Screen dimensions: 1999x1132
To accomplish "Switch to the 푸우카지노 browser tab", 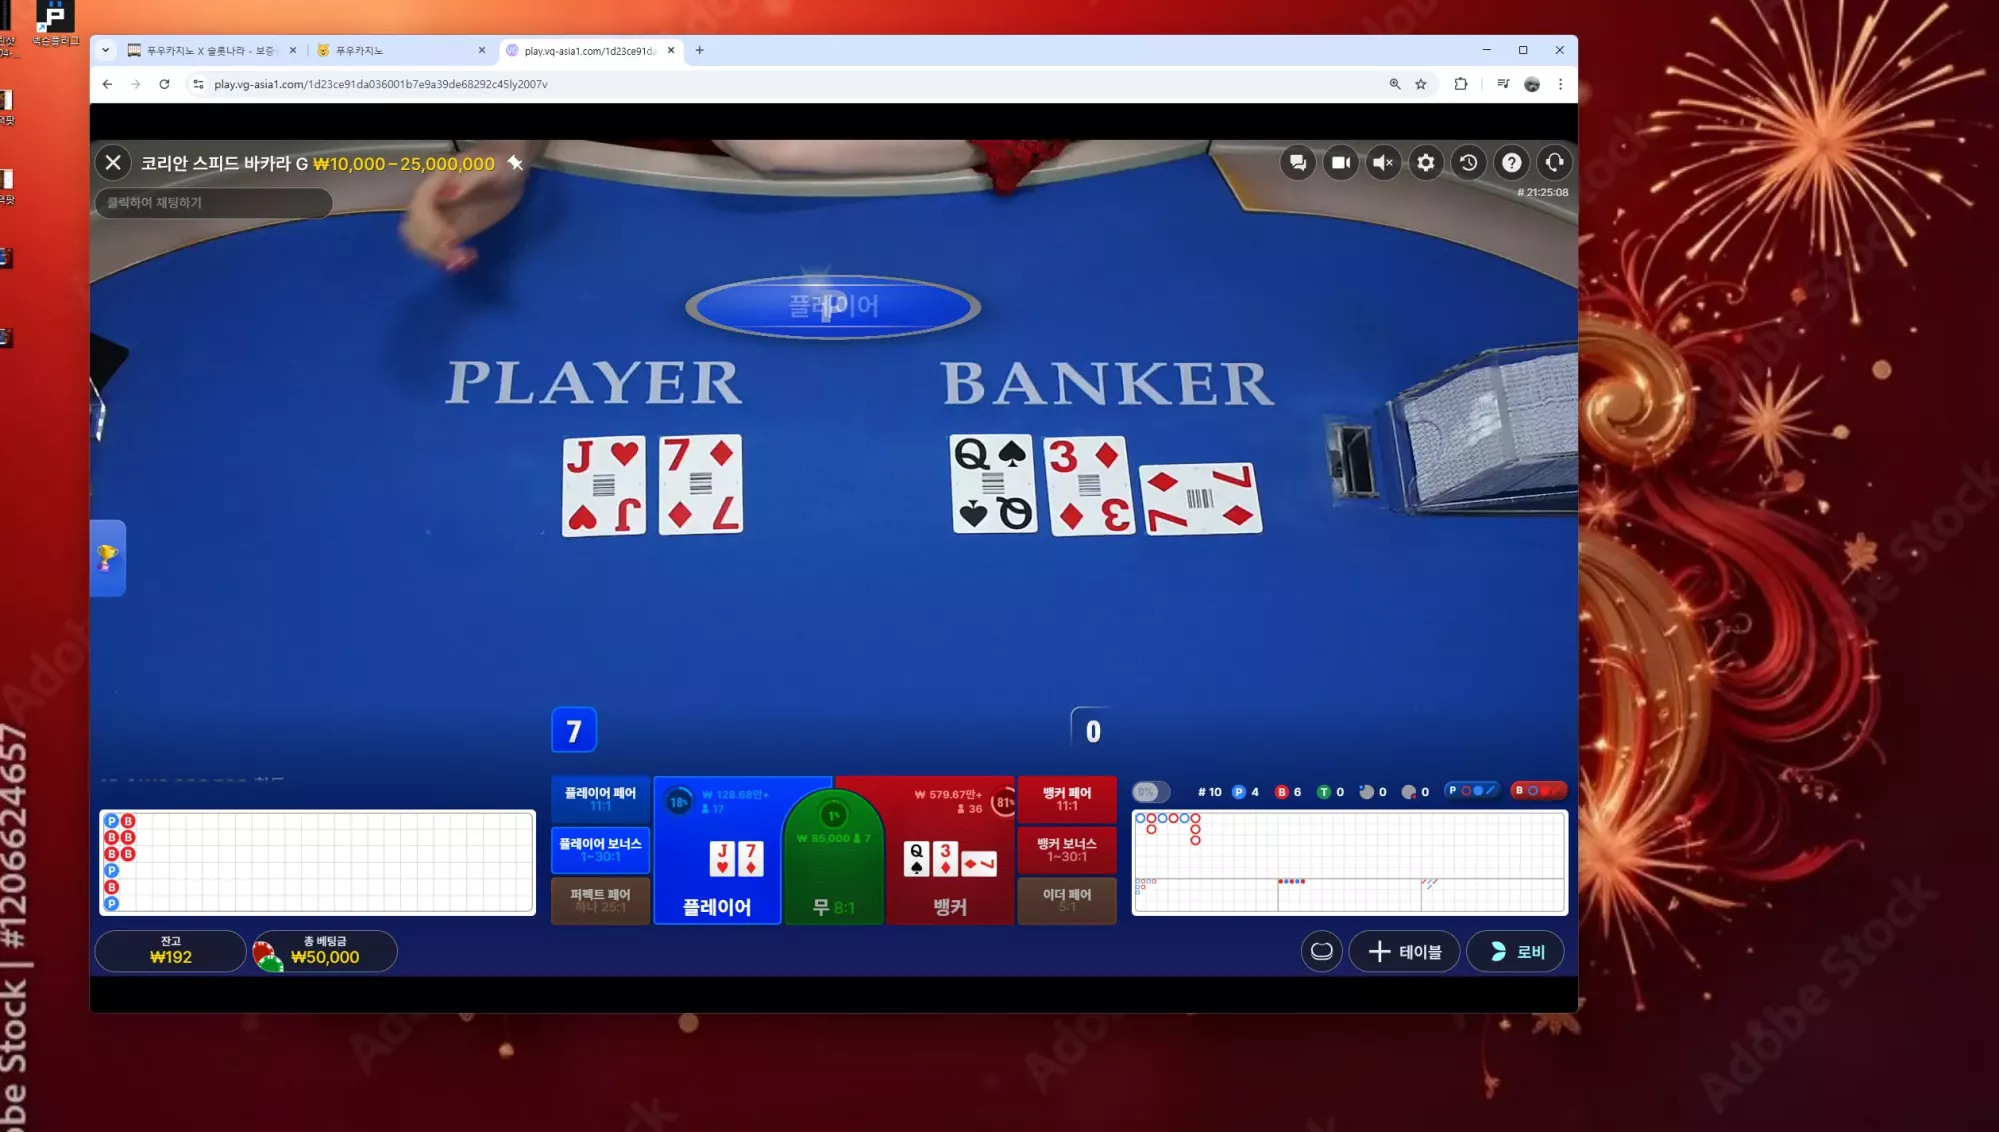I will point(400,50).
